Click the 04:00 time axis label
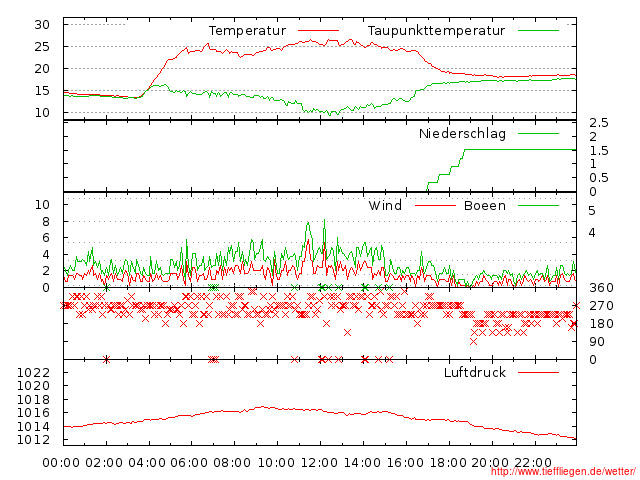The image size is (640, 480). coord(147,462)
